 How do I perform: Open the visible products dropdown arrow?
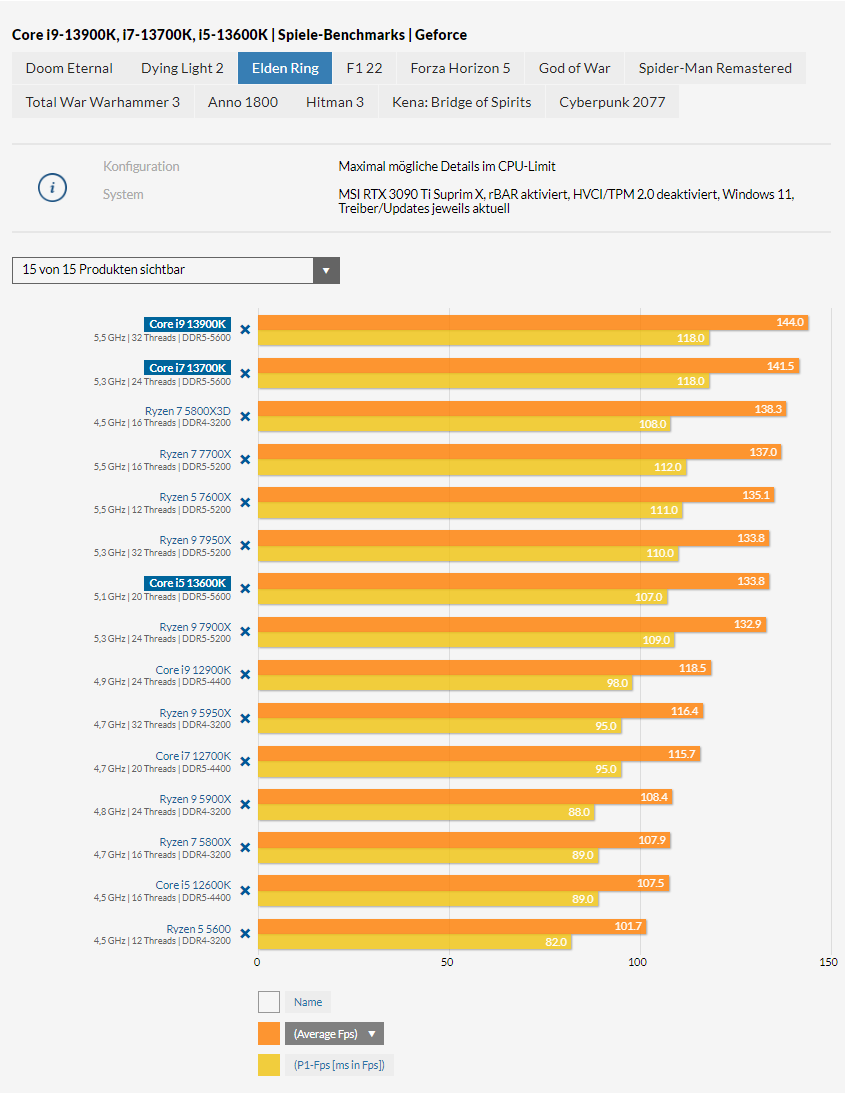coord(326,270)
